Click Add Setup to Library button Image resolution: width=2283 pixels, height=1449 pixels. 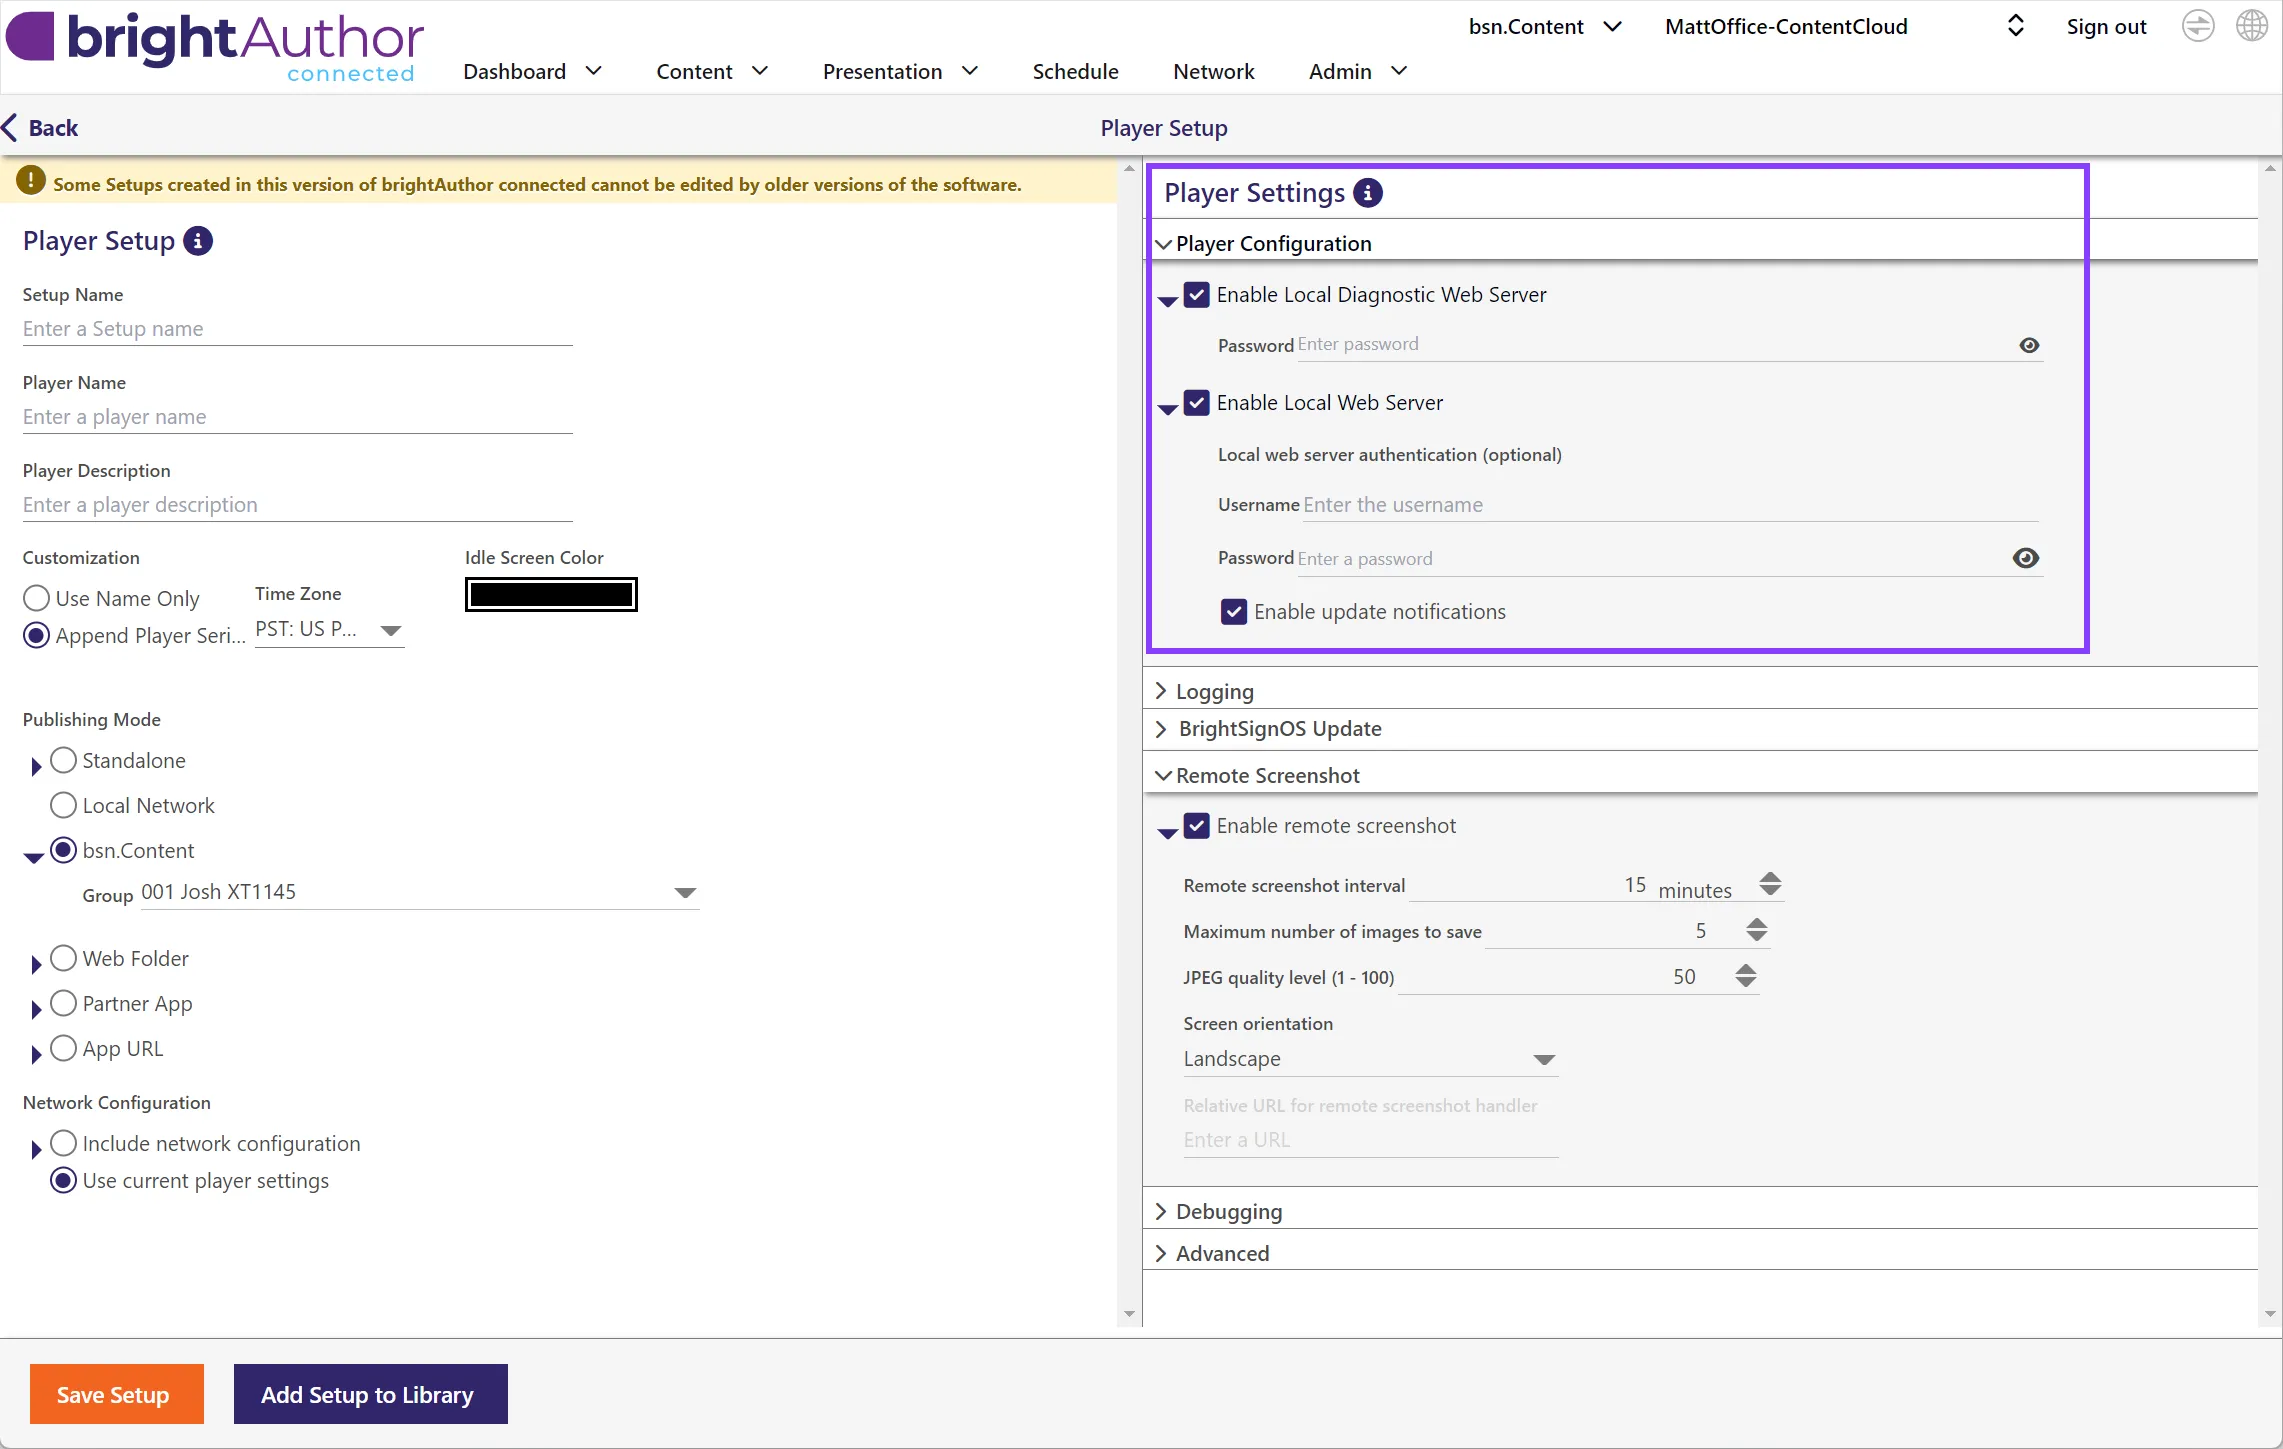pos(370,1394)
